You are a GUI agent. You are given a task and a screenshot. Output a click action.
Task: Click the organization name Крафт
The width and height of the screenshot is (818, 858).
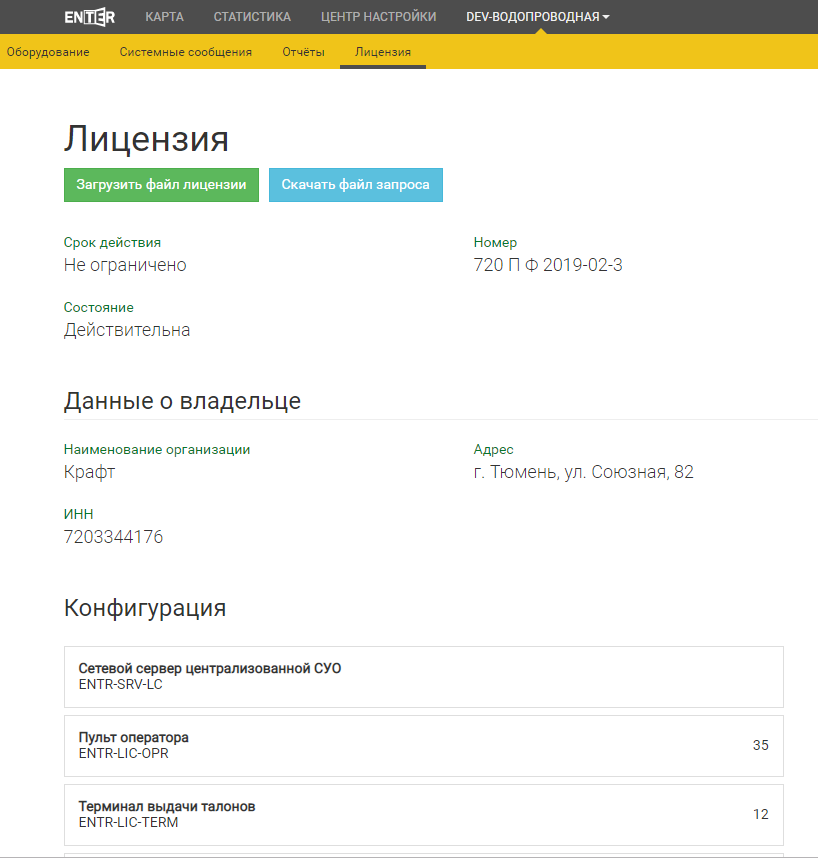[x=89, y=472]
